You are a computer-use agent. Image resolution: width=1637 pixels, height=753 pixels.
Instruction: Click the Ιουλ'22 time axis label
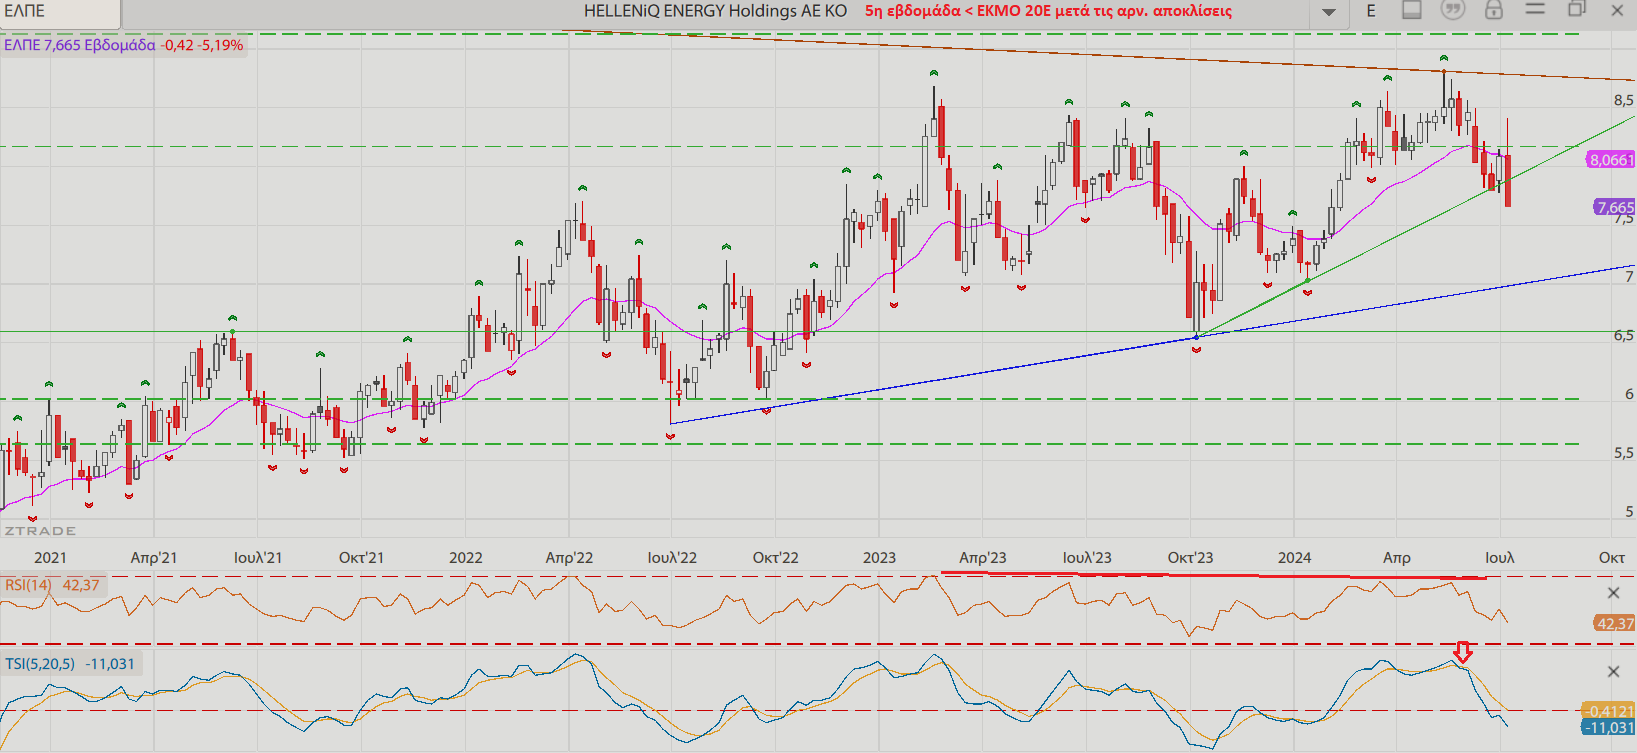[x=672, y=558]
